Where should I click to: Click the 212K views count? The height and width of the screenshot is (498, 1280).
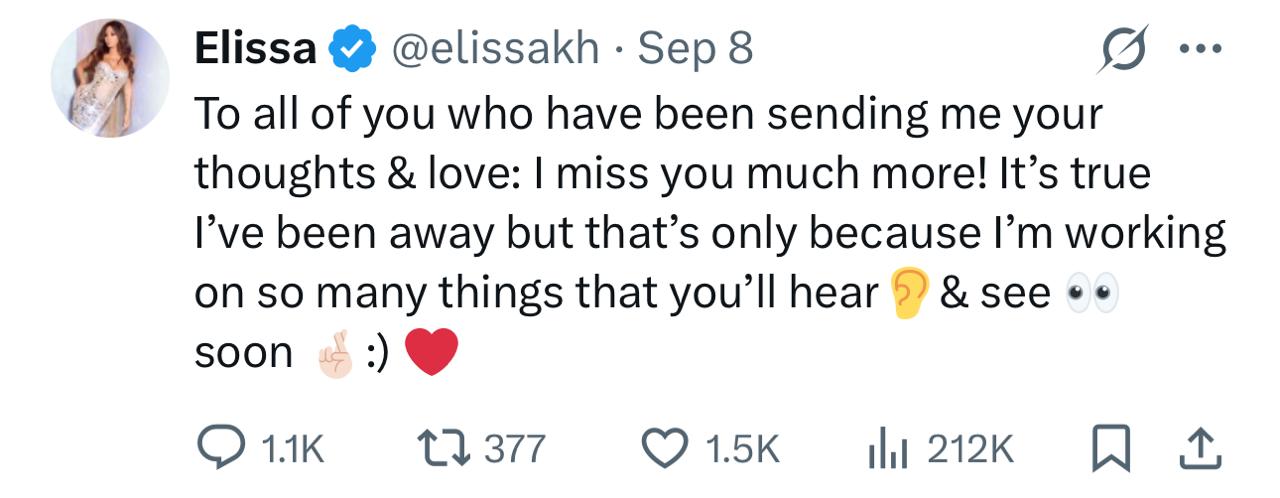(x=971, y=448)
